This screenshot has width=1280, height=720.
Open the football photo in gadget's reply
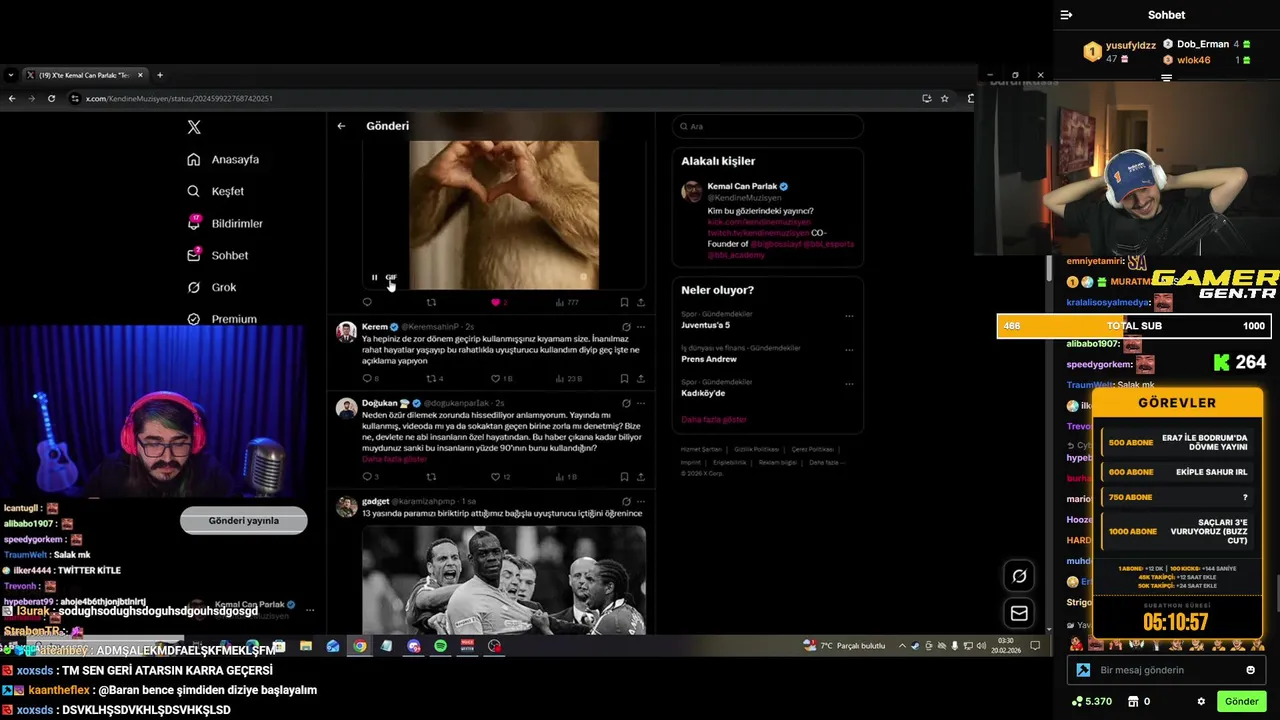(504, 580)
